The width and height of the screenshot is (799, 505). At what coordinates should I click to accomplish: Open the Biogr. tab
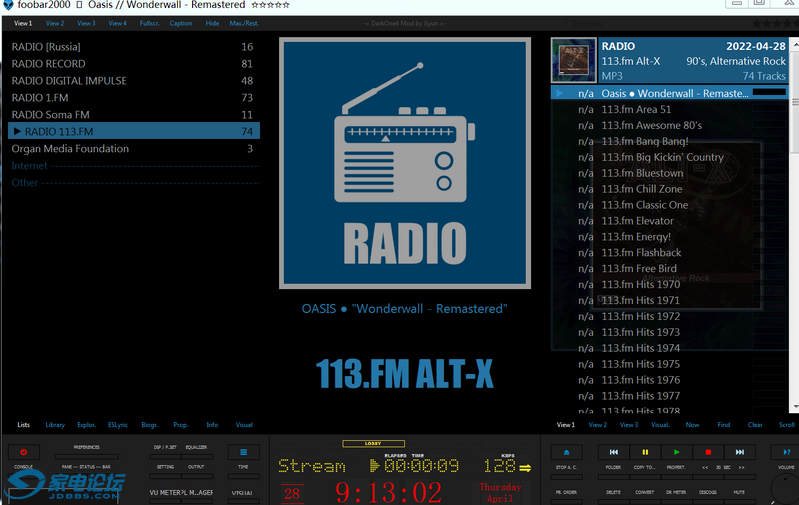(149, 424)
